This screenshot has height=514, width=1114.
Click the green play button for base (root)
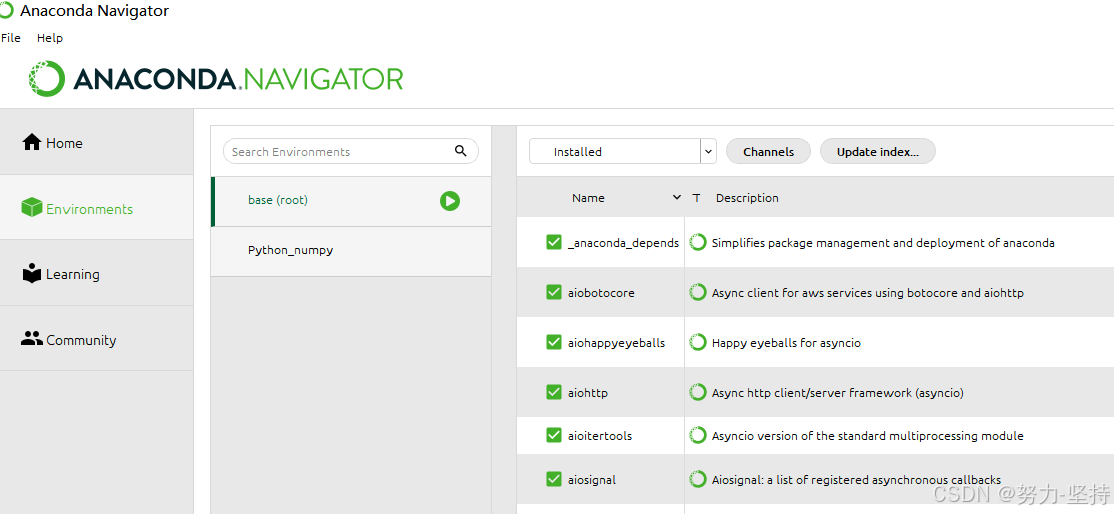pos(450,201)
